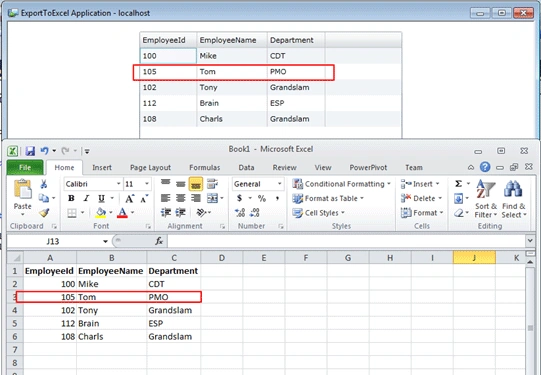Click the Borders icon
Screen dimensions: 541x375
coord(72,213)
